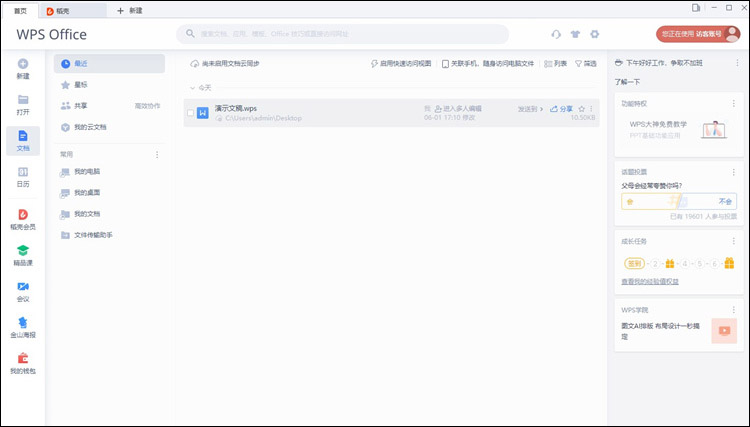Open 稻壳会员 membership icon
Viewport: 750px width, 427px height.
click(23, 214)
